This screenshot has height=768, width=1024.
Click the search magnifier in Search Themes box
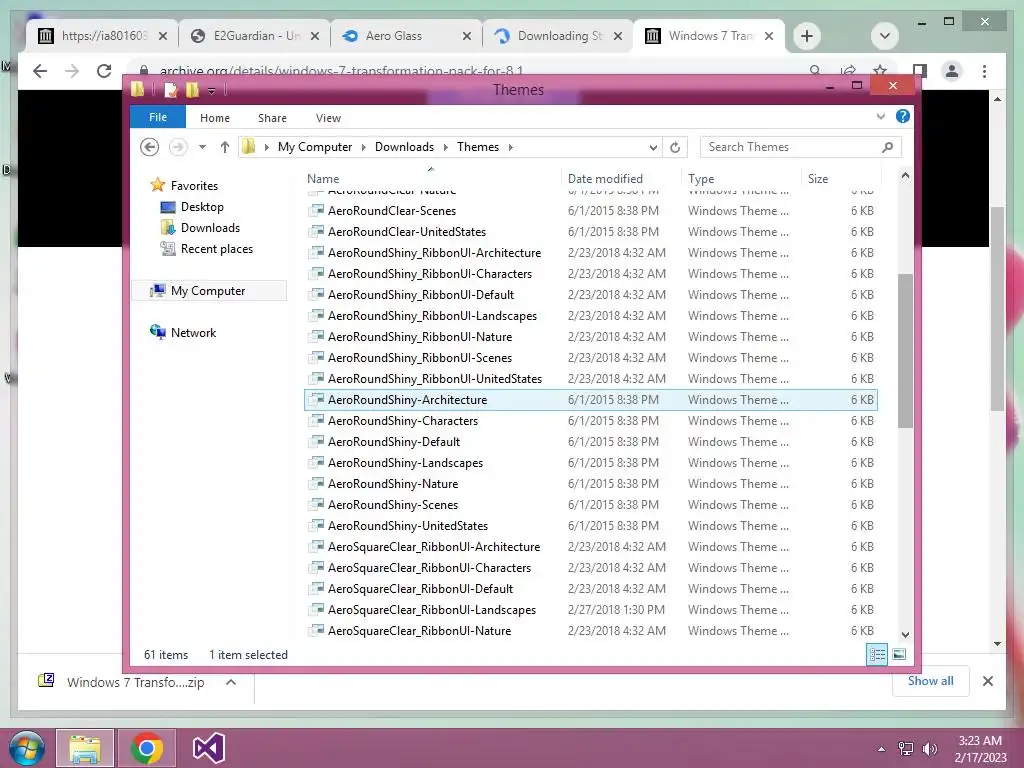coord(887,147)
